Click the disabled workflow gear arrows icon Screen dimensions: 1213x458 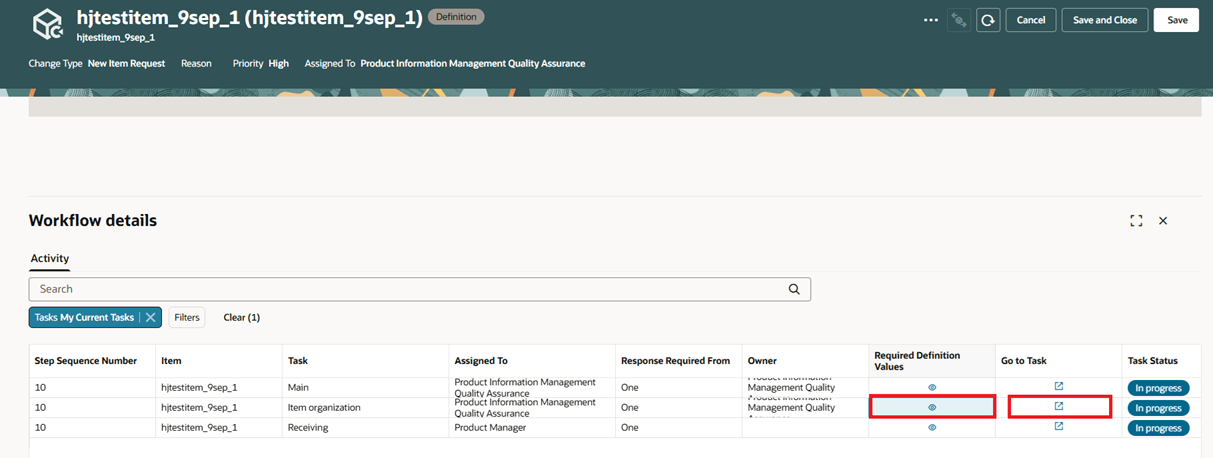click(958, 20)
